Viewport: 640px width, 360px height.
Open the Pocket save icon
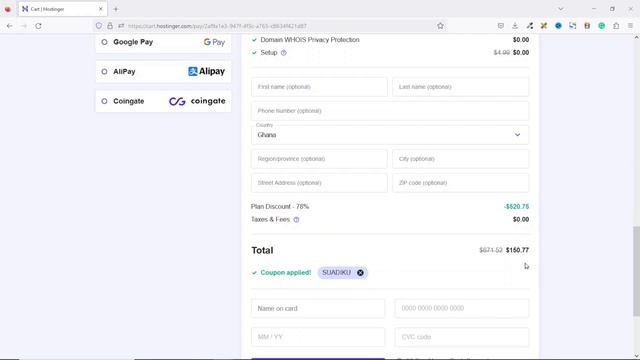click(x=500, y=26)
